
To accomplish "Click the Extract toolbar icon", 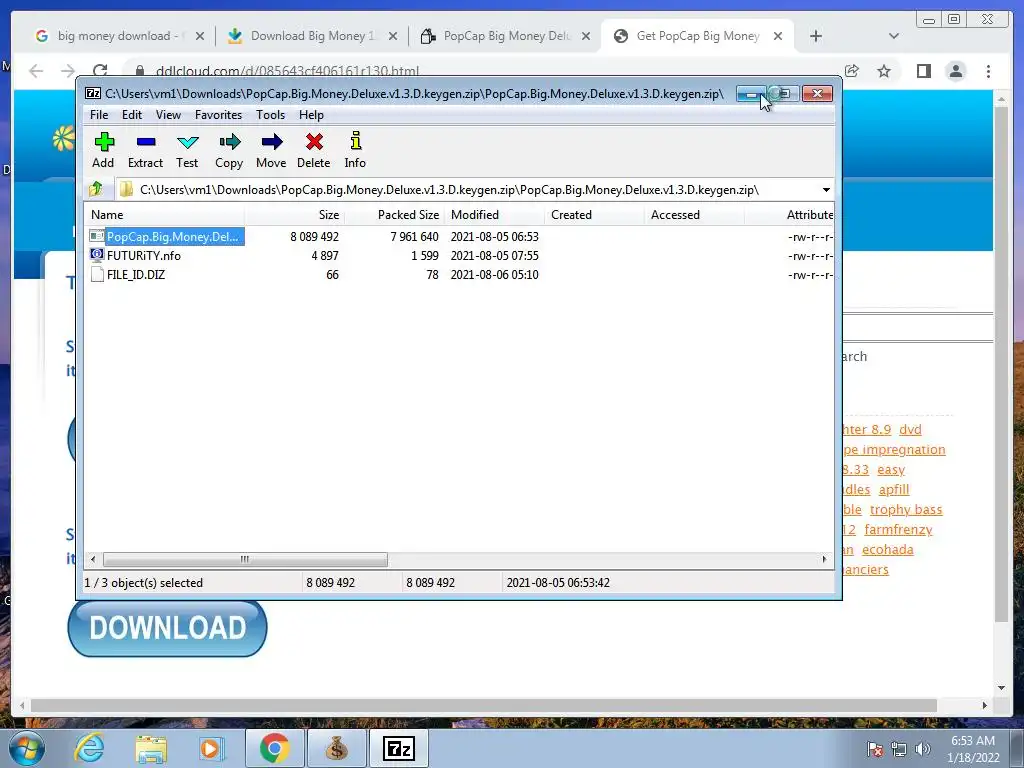I will tap(145, 150).
